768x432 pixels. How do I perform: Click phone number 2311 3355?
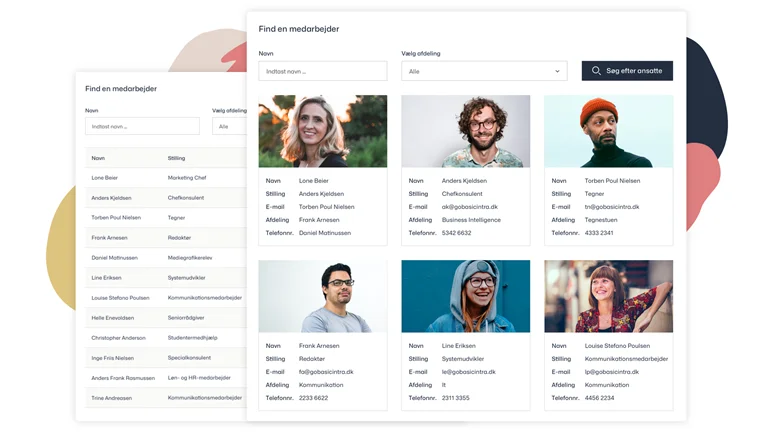456,398
